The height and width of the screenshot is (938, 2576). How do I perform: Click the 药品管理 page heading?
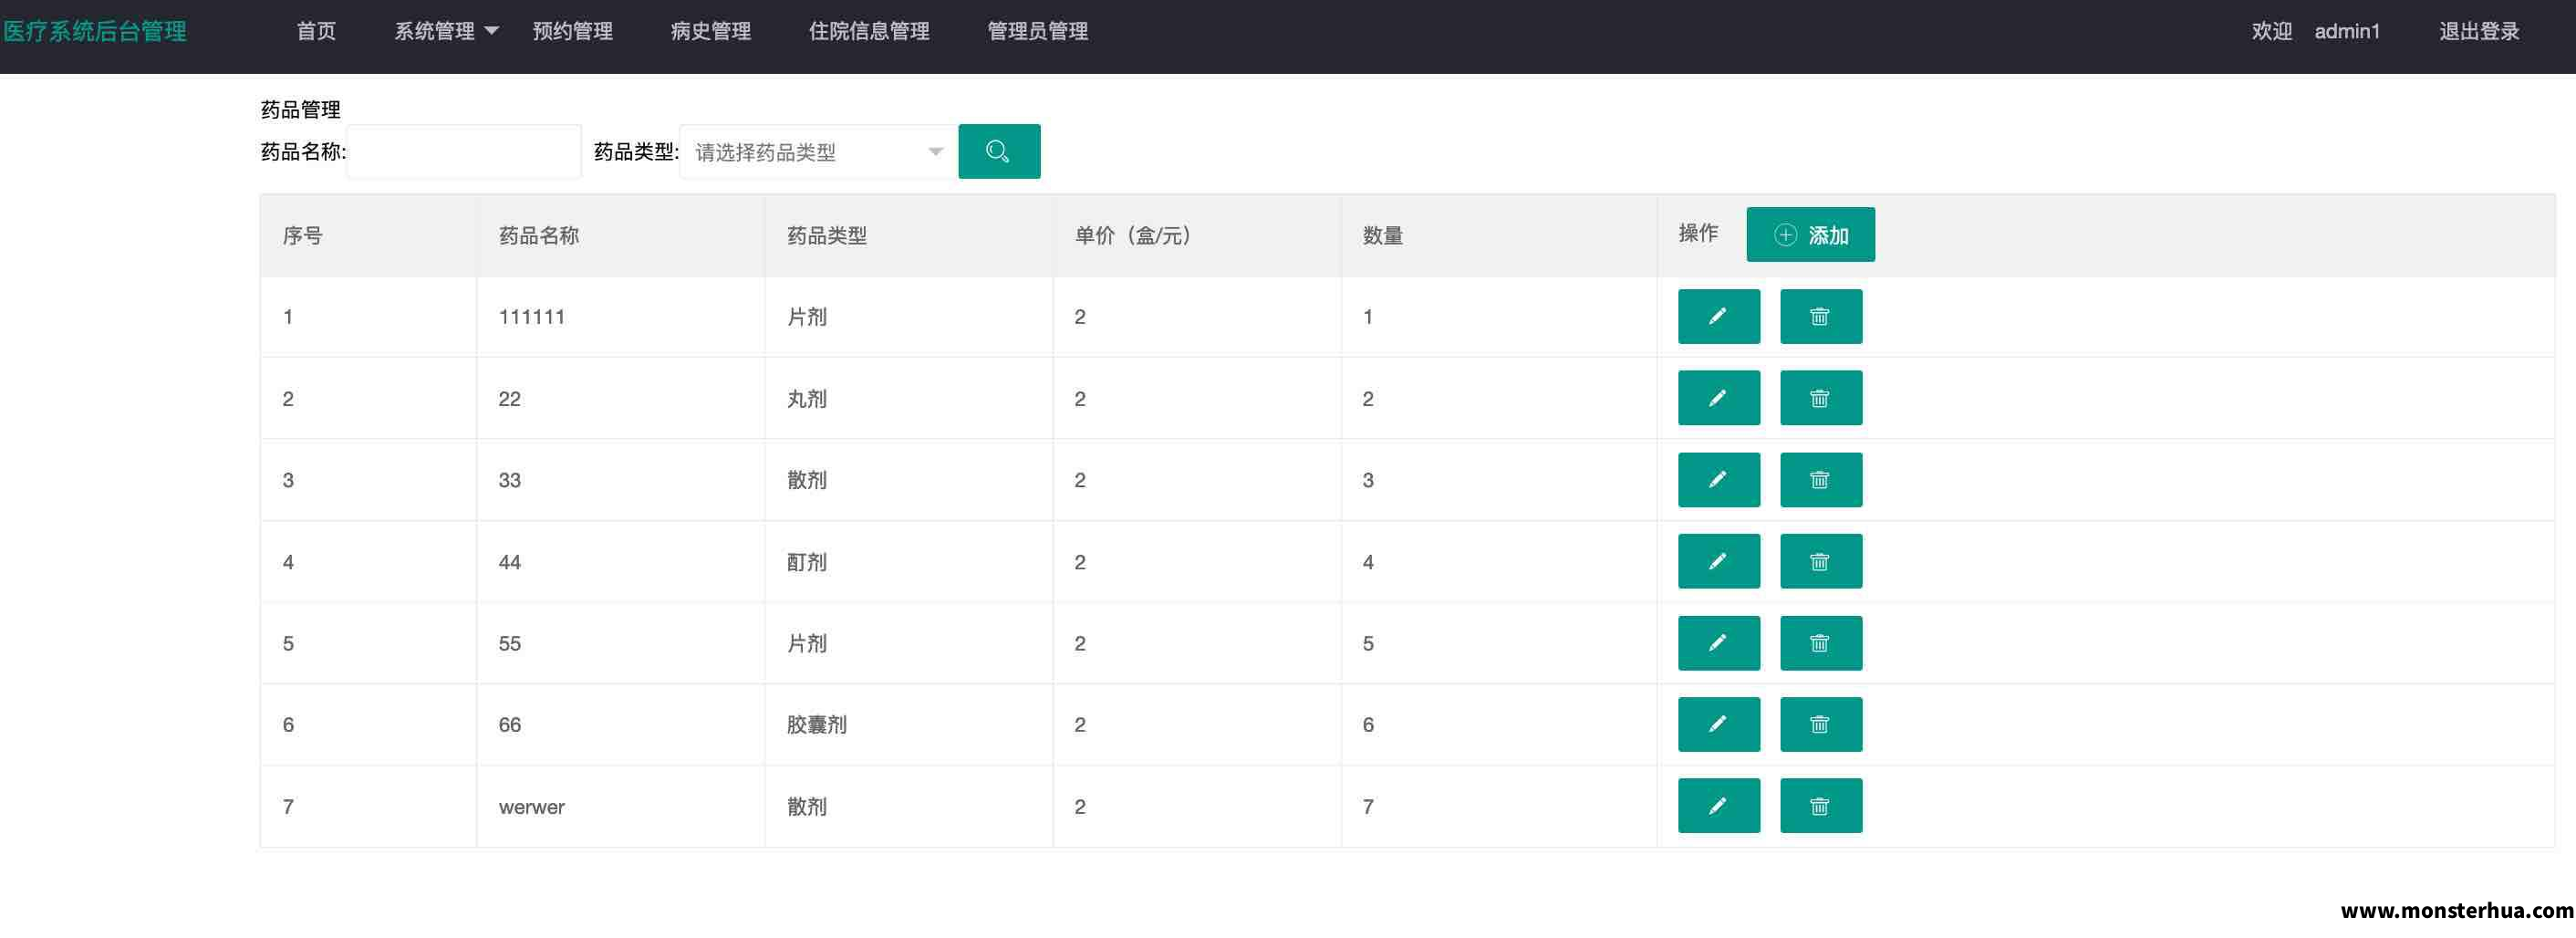pos(301,110)
